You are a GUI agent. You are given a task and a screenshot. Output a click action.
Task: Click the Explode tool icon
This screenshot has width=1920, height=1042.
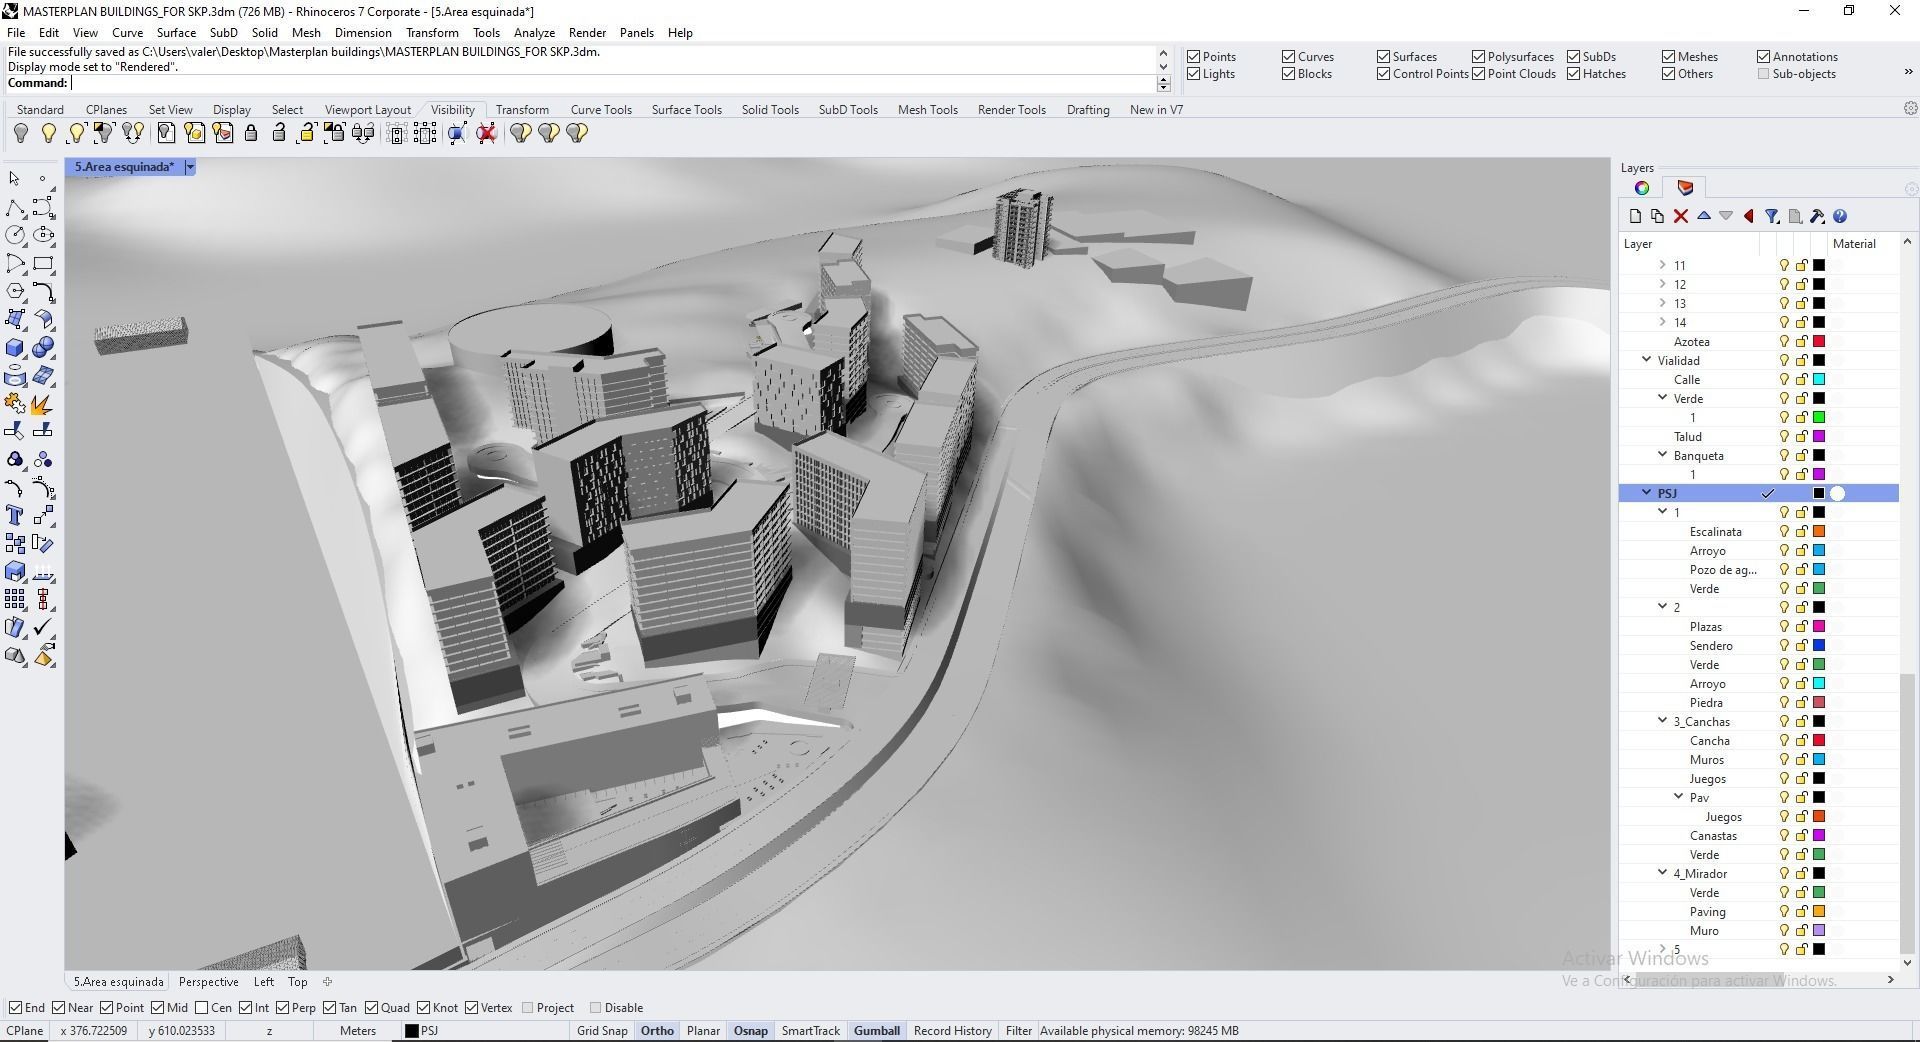point(43,404)
